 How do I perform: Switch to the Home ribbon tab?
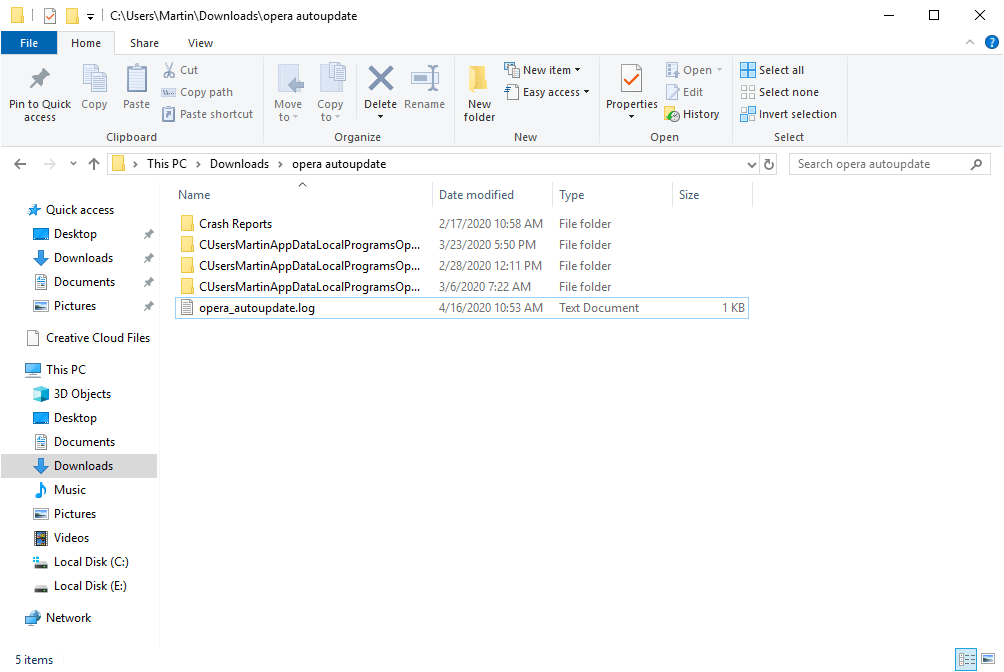86,43
